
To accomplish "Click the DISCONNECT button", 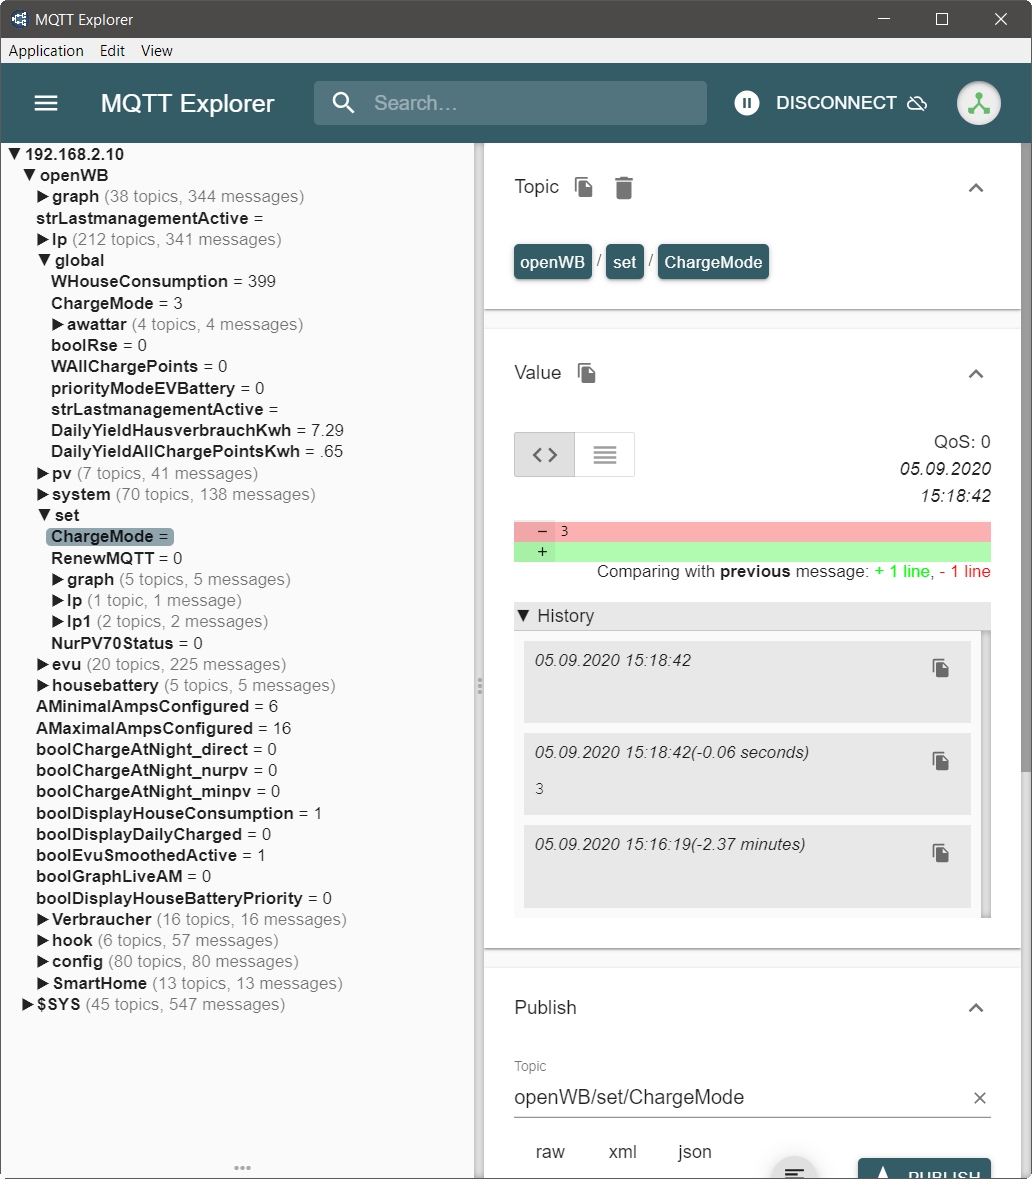I will point(850,103).
